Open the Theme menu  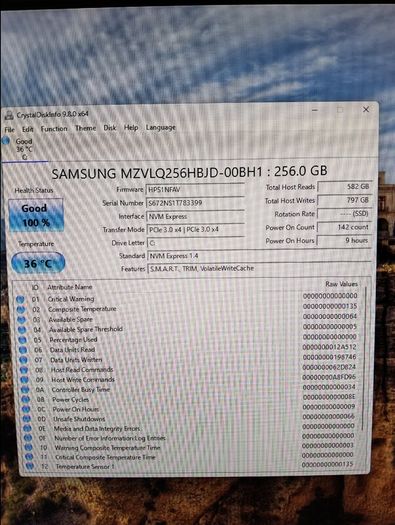point(85,128)
